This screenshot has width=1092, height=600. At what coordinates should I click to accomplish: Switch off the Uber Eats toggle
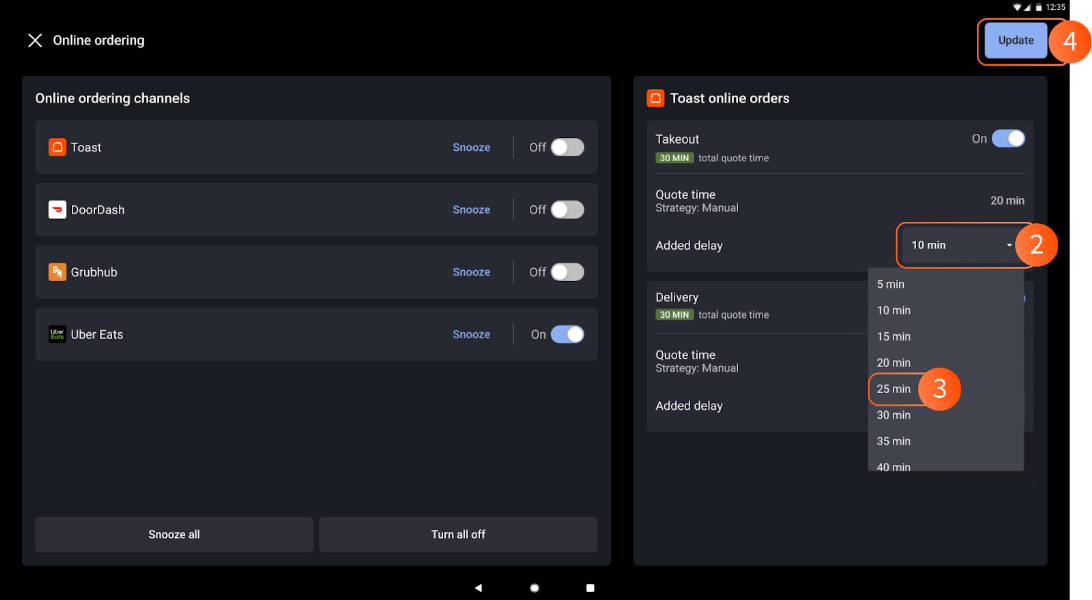(x=567, y=334)
